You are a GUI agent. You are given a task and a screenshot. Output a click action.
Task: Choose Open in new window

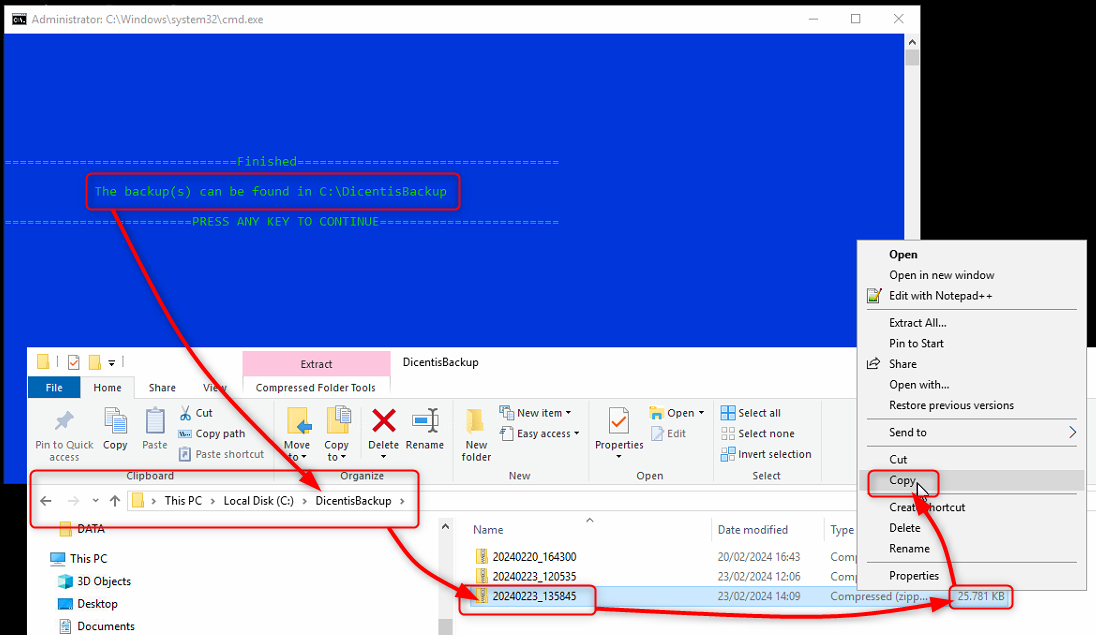(972, 275)
